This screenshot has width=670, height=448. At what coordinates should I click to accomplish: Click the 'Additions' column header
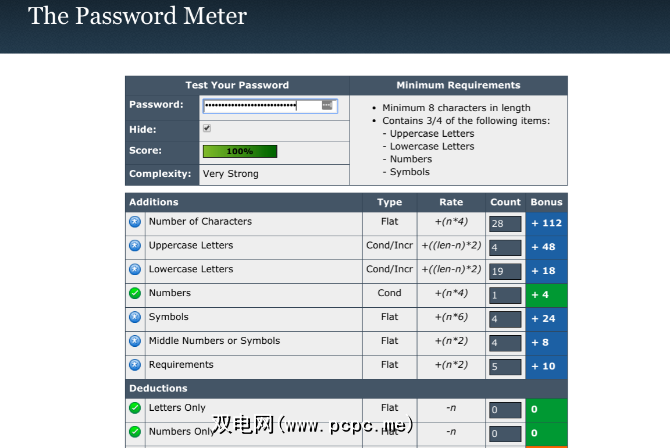[x=154, y=202]
